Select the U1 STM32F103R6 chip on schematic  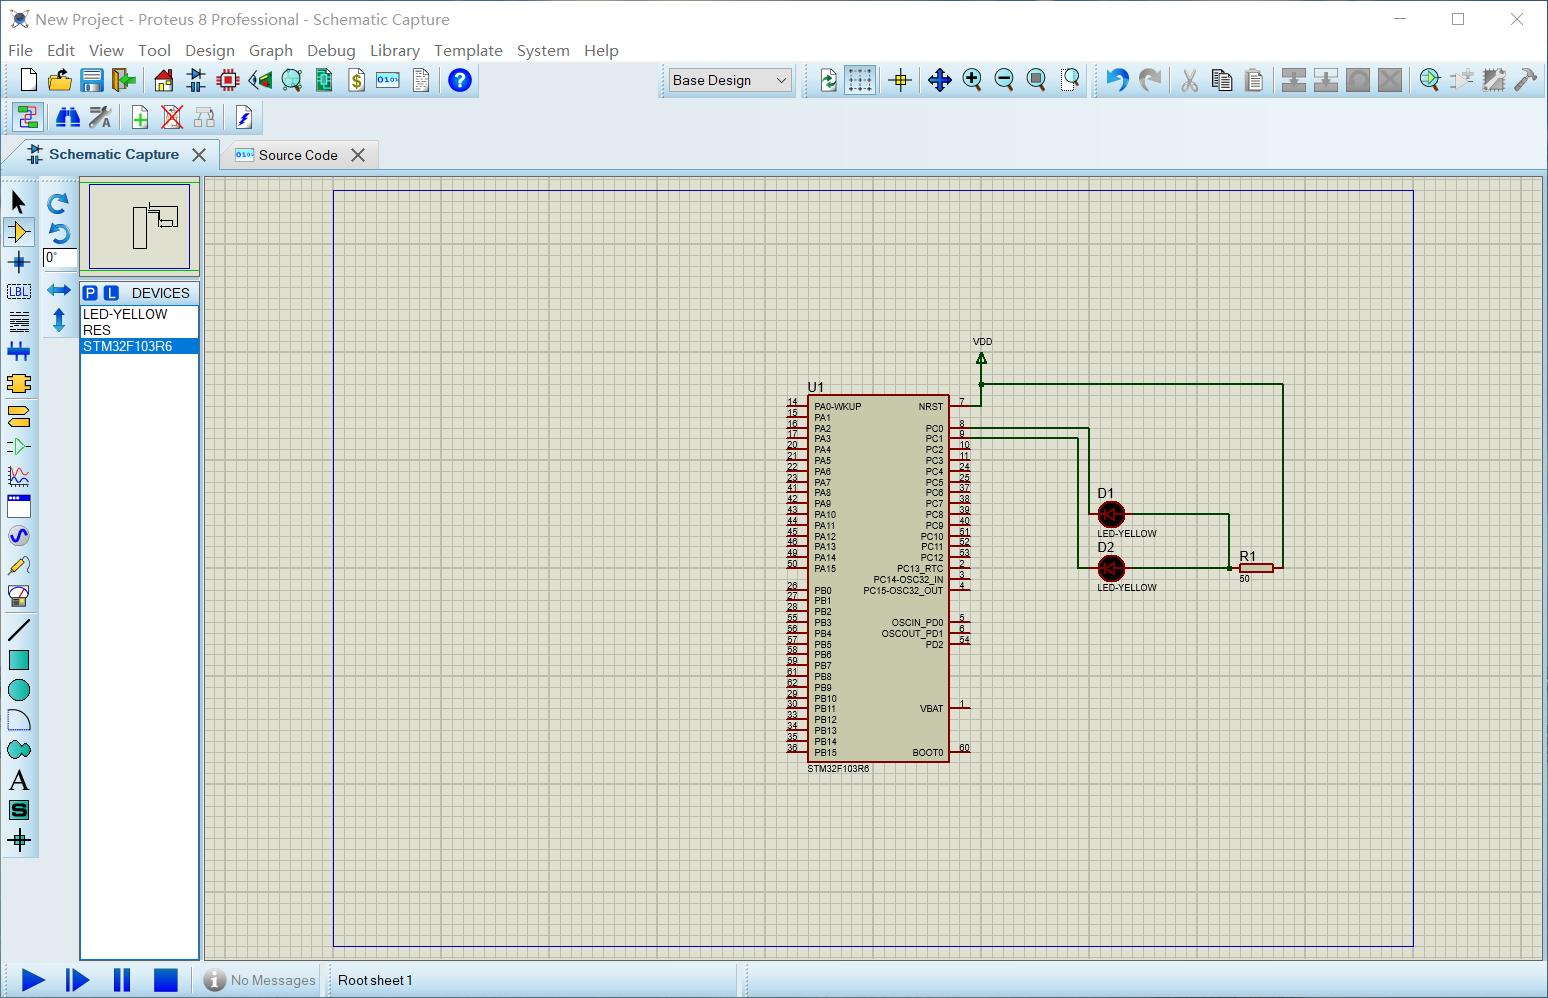click(878, 578)
